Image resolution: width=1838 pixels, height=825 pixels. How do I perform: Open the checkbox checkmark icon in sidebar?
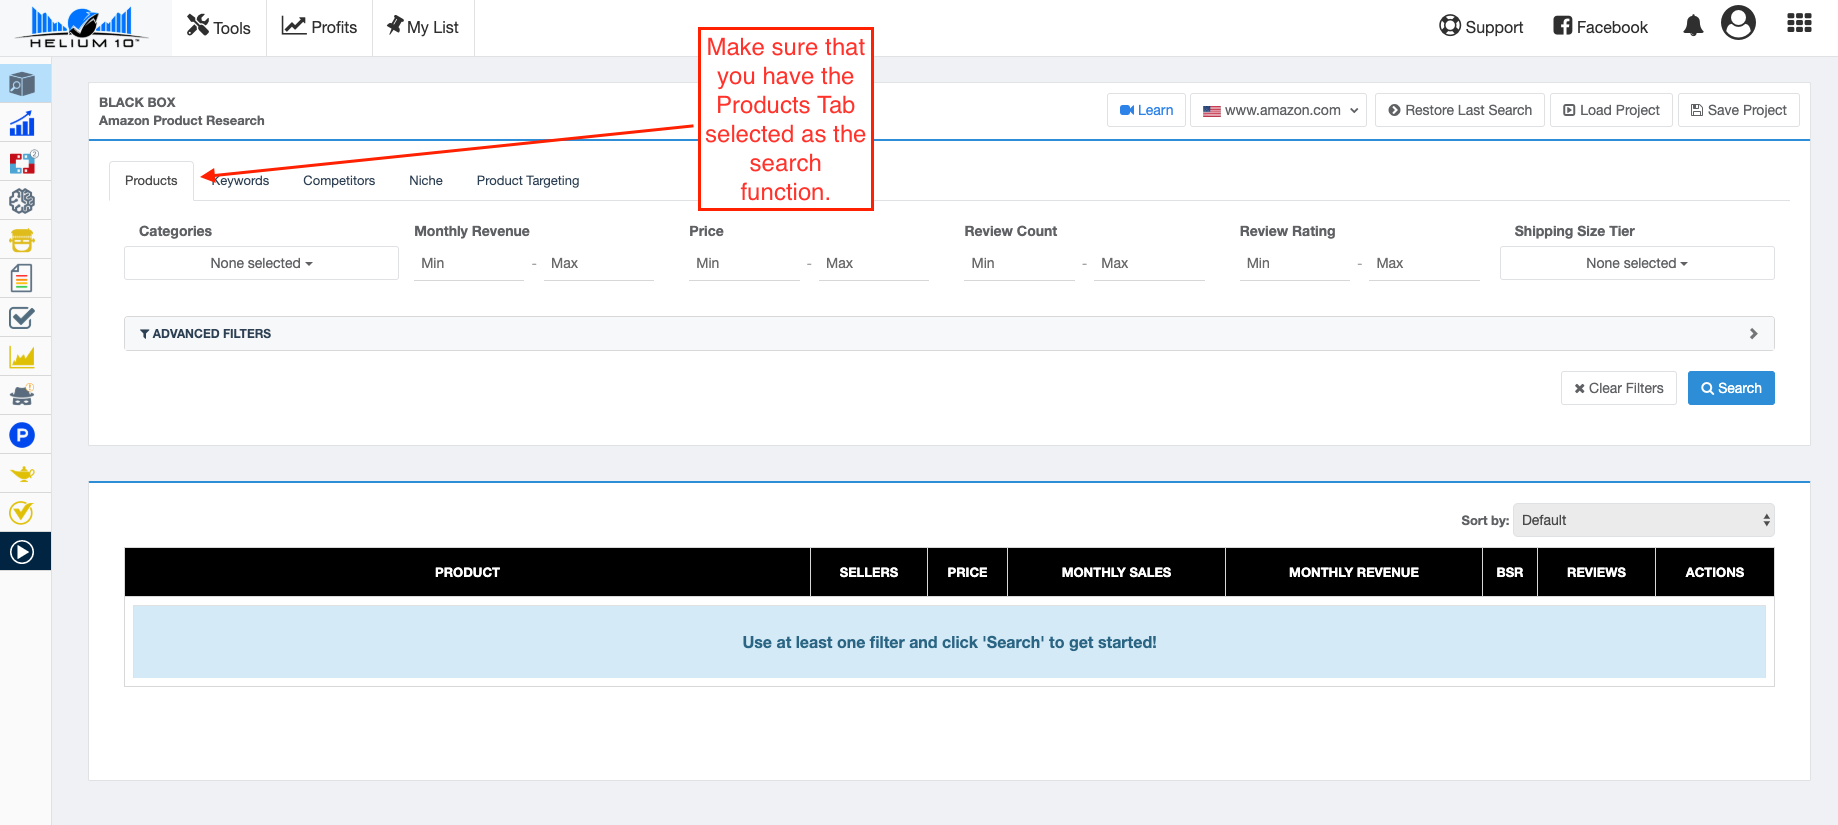[22, 318]
